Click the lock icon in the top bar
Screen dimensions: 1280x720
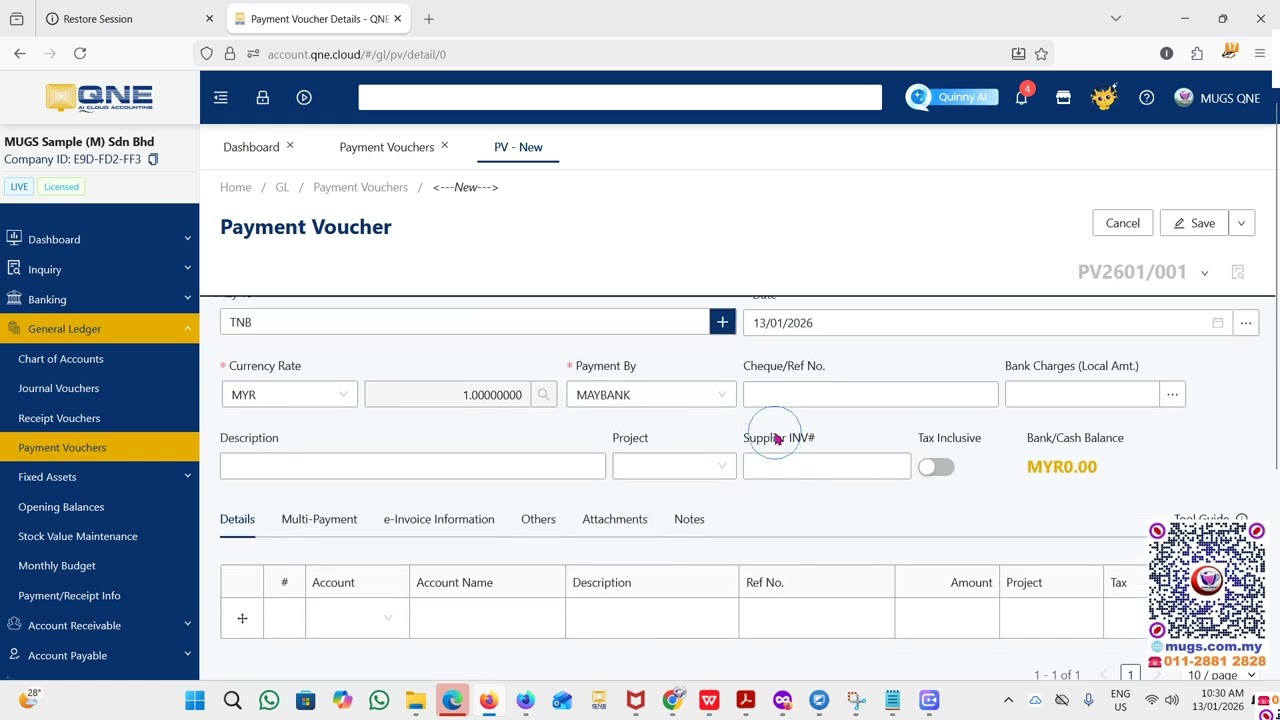coord(263,97)
